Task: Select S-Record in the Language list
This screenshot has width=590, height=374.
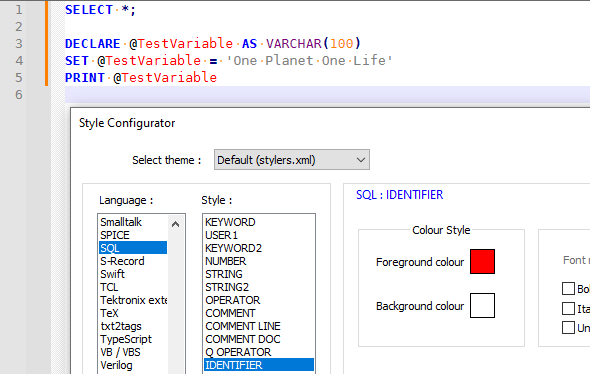Action: point(132,261)
